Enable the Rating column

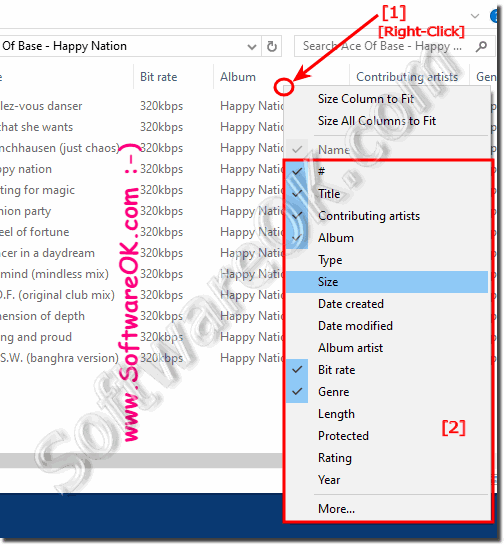click(387, 458)
